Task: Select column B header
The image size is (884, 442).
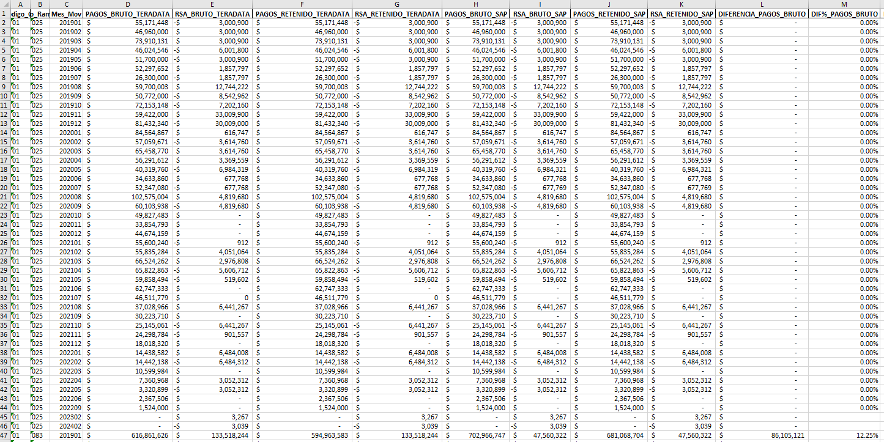Action: pyautogui.click(x=39, y=4)
